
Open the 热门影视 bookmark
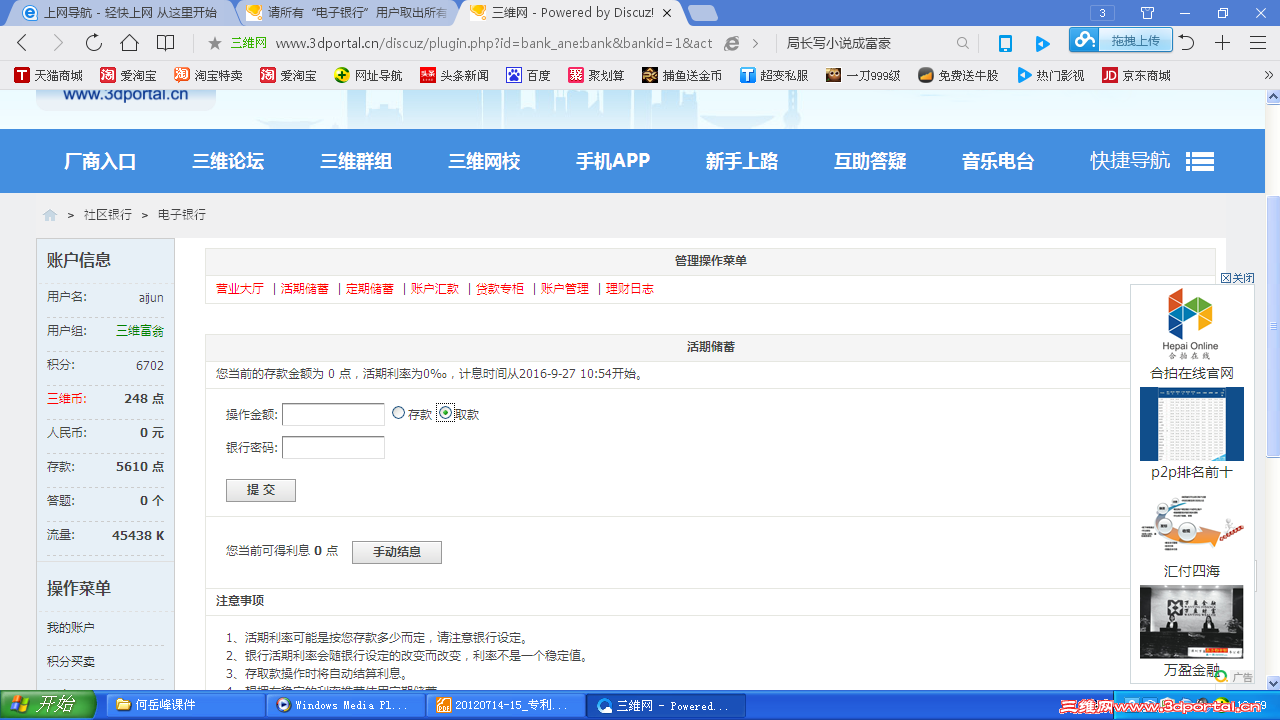(1050, 75)
